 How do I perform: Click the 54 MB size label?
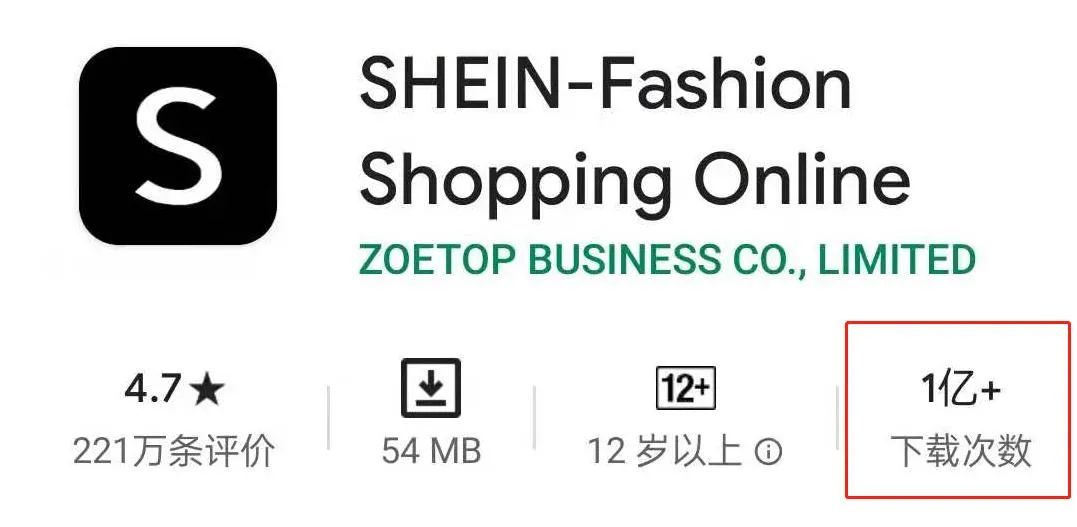coord(431,451)
